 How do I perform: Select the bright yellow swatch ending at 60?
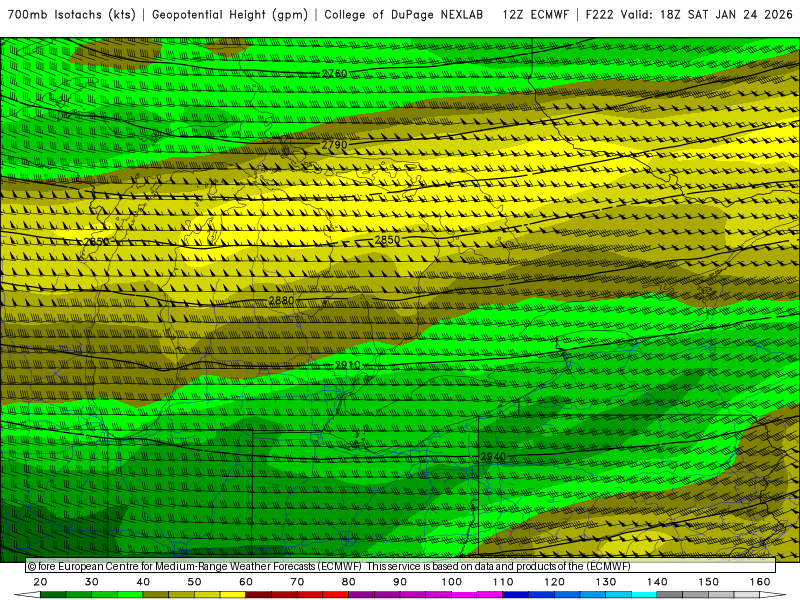point(233,595)
